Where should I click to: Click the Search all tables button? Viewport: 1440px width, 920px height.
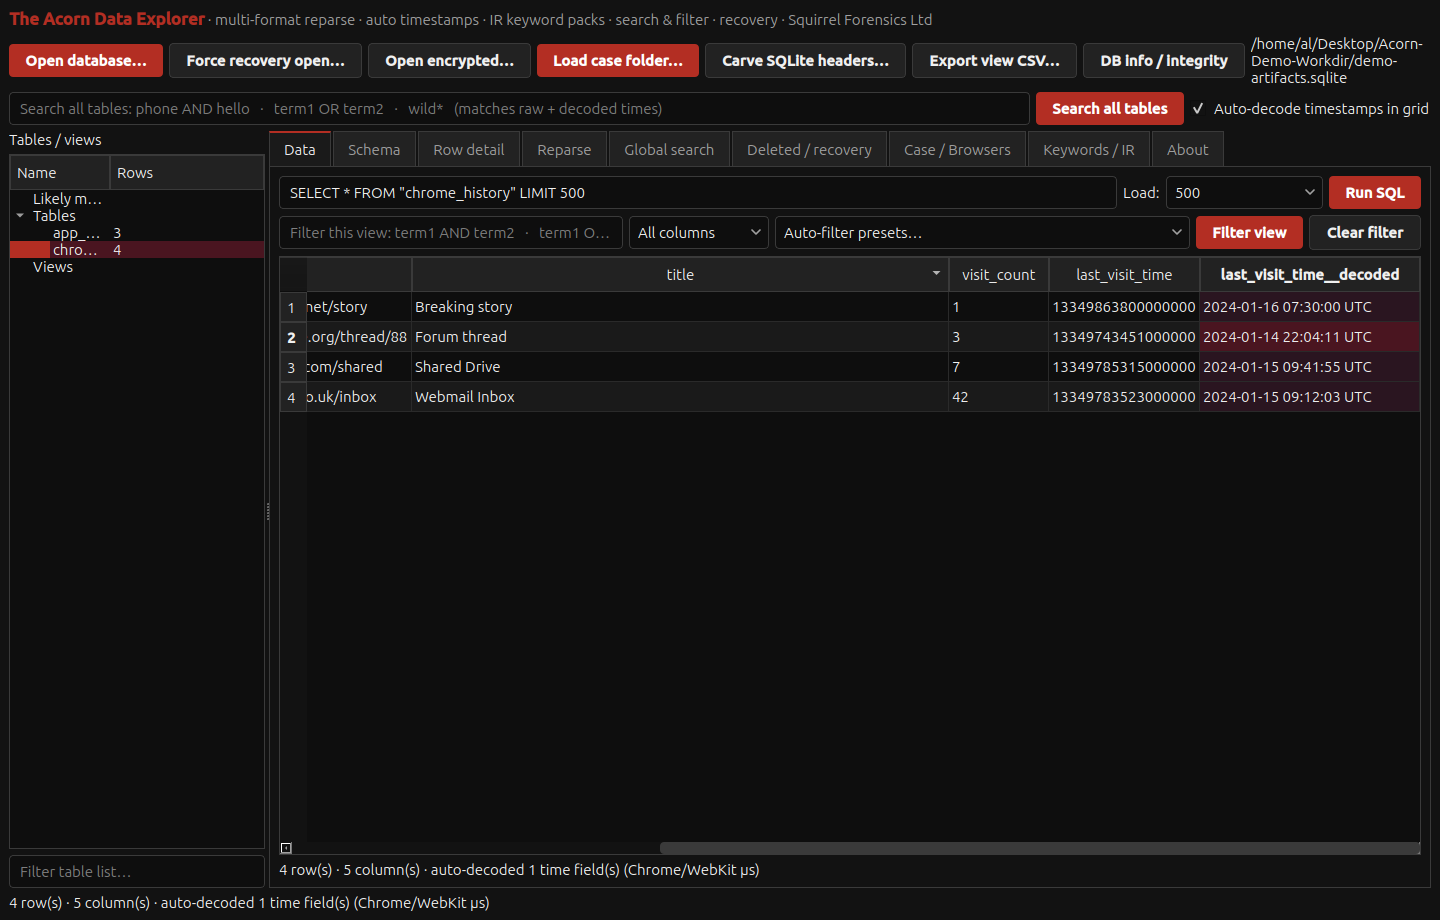coord(1110,108)
